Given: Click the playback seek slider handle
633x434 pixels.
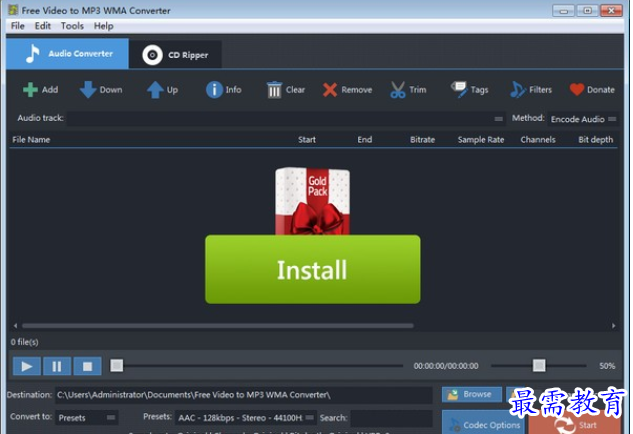Looking at the screenshot, I should [x=117, y=366].
